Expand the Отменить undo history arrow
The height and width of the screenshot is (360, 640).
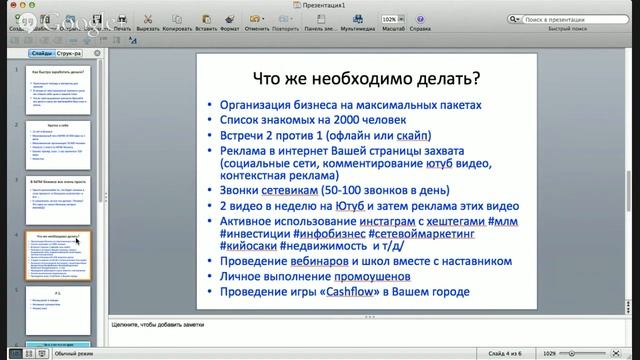point(263,19)
